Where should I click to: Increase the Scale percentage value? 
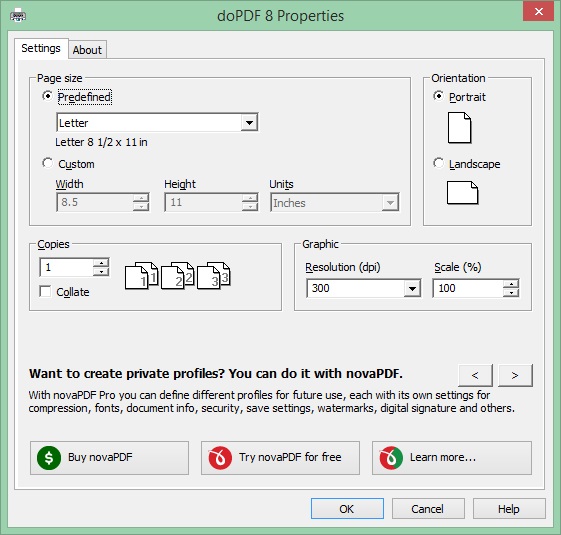(511, 284)
